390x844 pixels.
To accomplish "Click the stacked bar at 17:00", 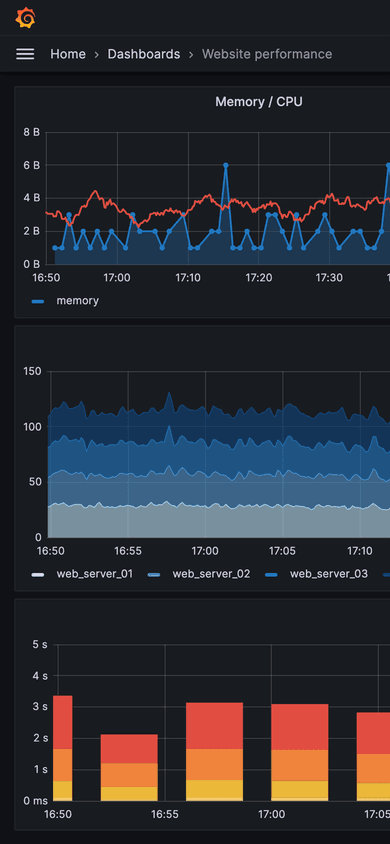I will point(300,752).
